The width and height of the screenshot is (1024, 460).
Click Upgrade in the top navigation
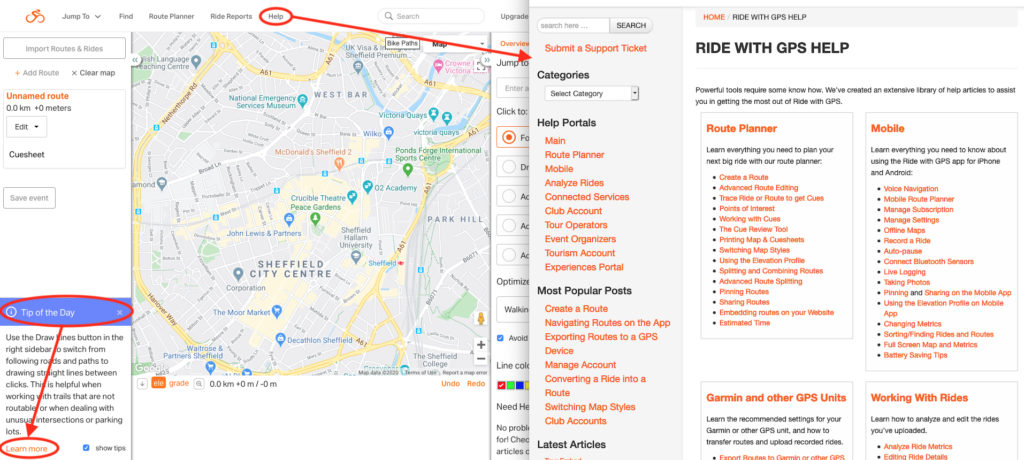pyautogui.click(x=515, y=16)
